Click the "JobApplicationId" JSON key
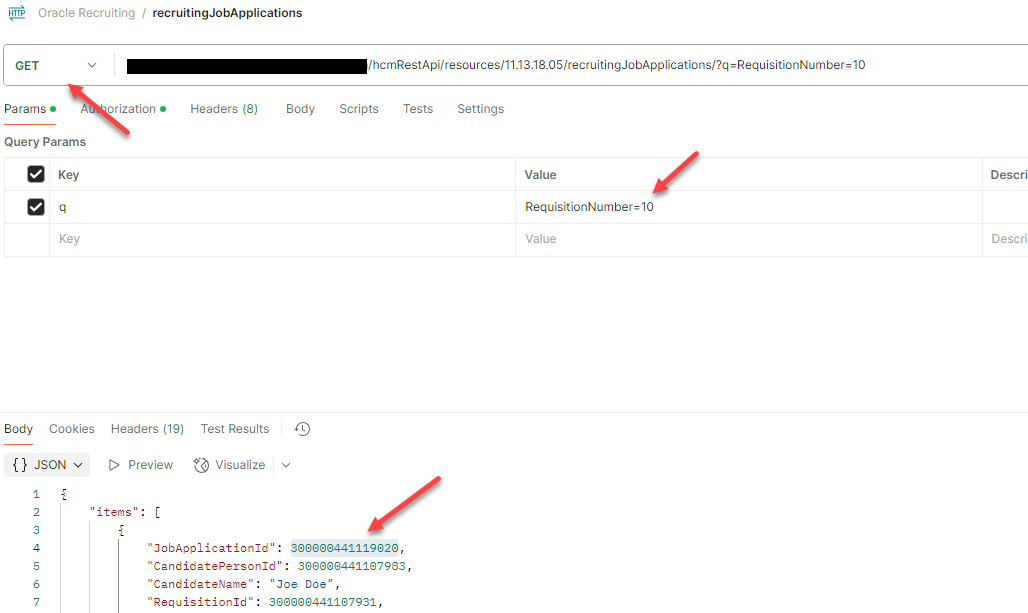The image size is (1028, 613). click(x=211, y=548)
